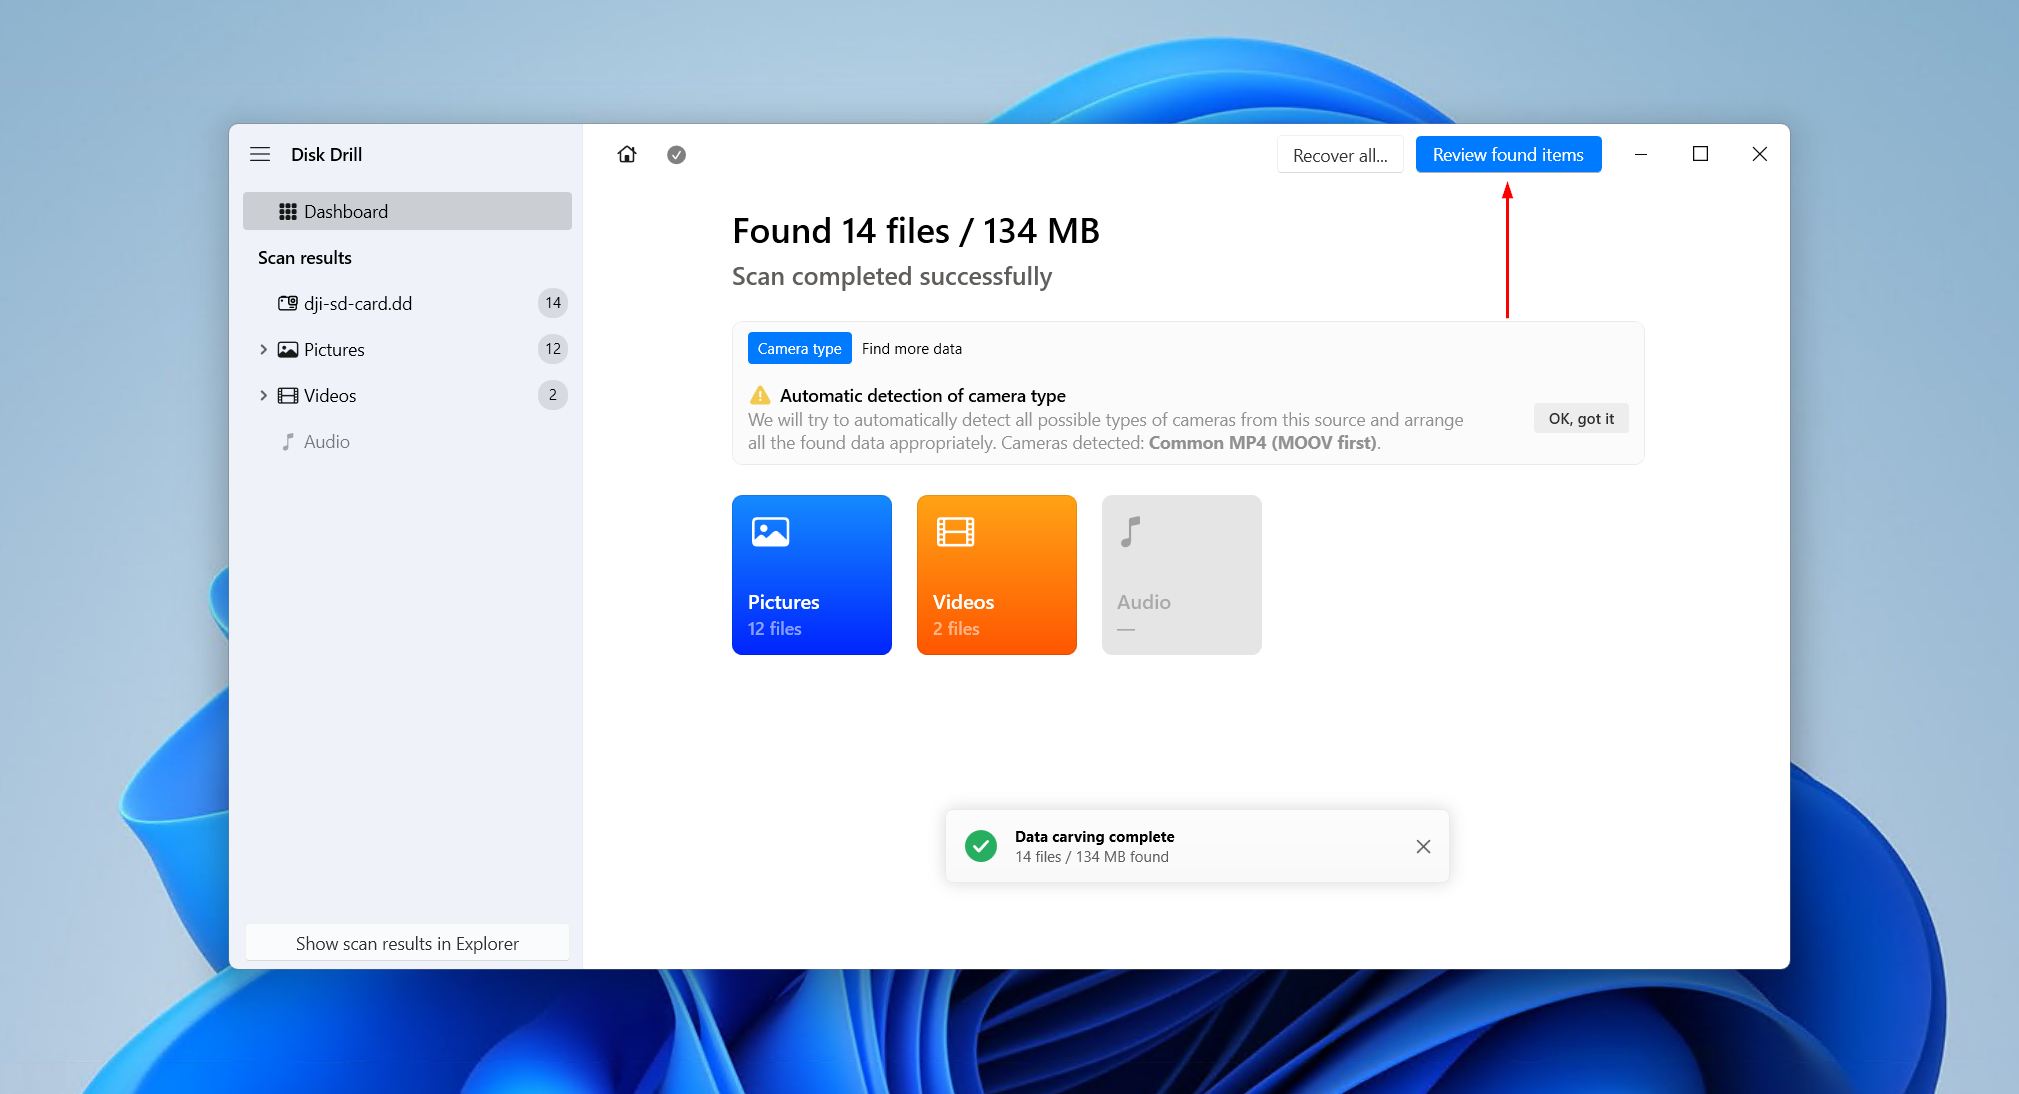Dismiss notice with OK, got it
This screenshot has width=2019, height=1094.
(1581, 418)
